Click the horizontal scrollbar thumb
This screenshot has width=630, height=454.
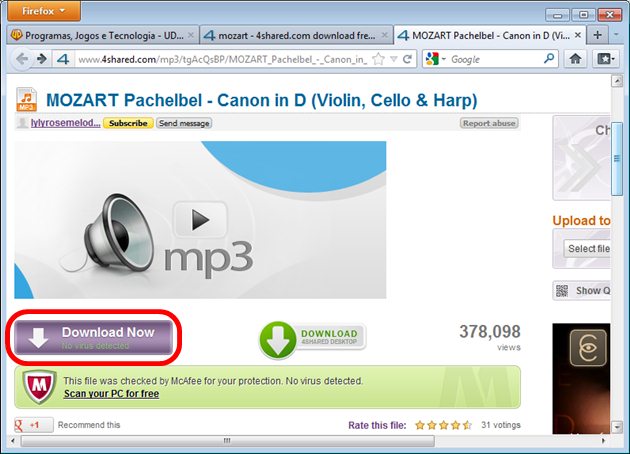(x=227, y=441)
